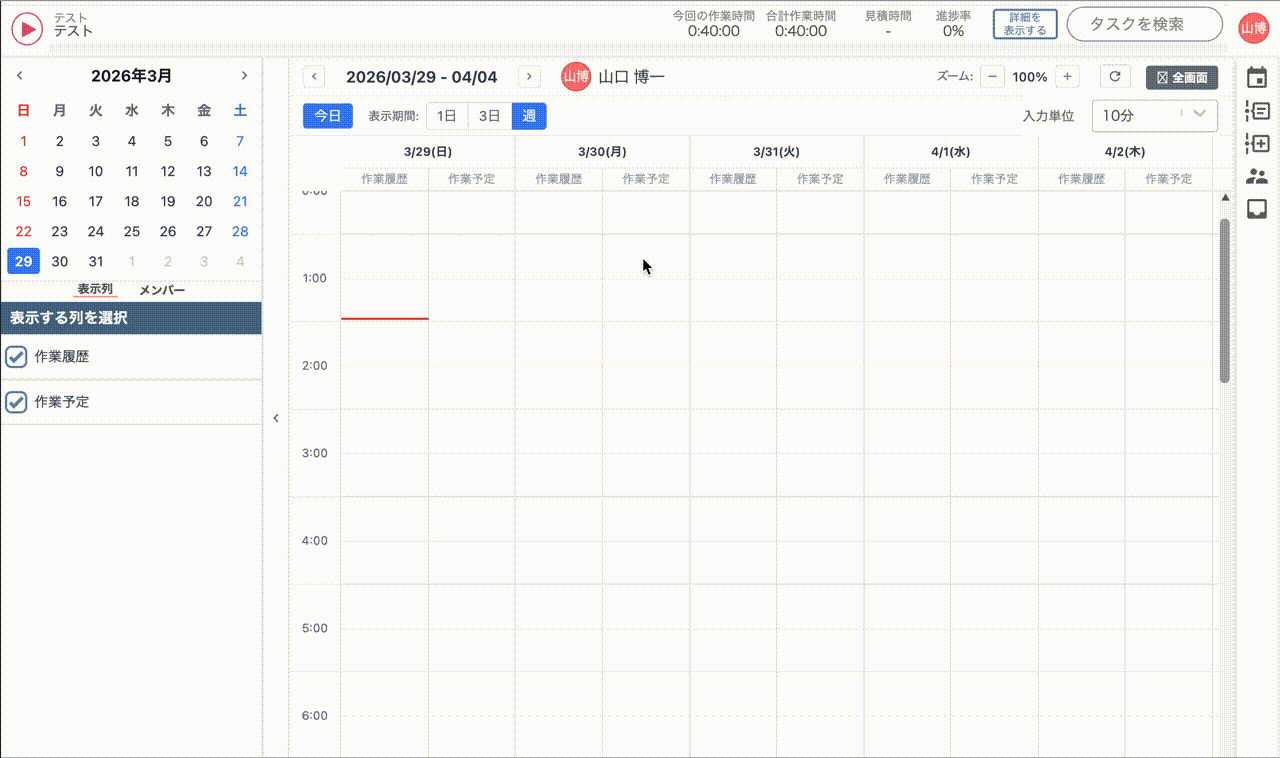1280x758 pixels.
Task: Click the bottom panel icon on right sidebar
Action: [x=1258, y=206]
